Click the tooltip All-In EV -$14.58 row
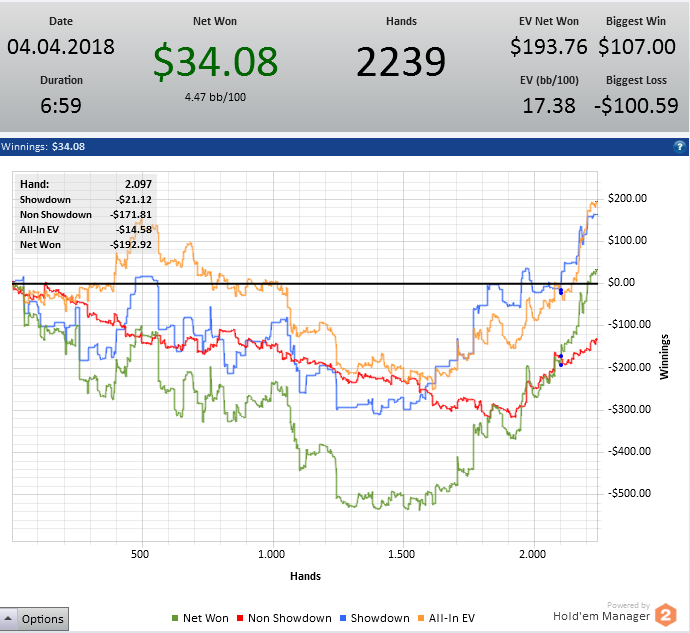The width and height of the screenshot is (690, 633). click(x=86, y=229)
